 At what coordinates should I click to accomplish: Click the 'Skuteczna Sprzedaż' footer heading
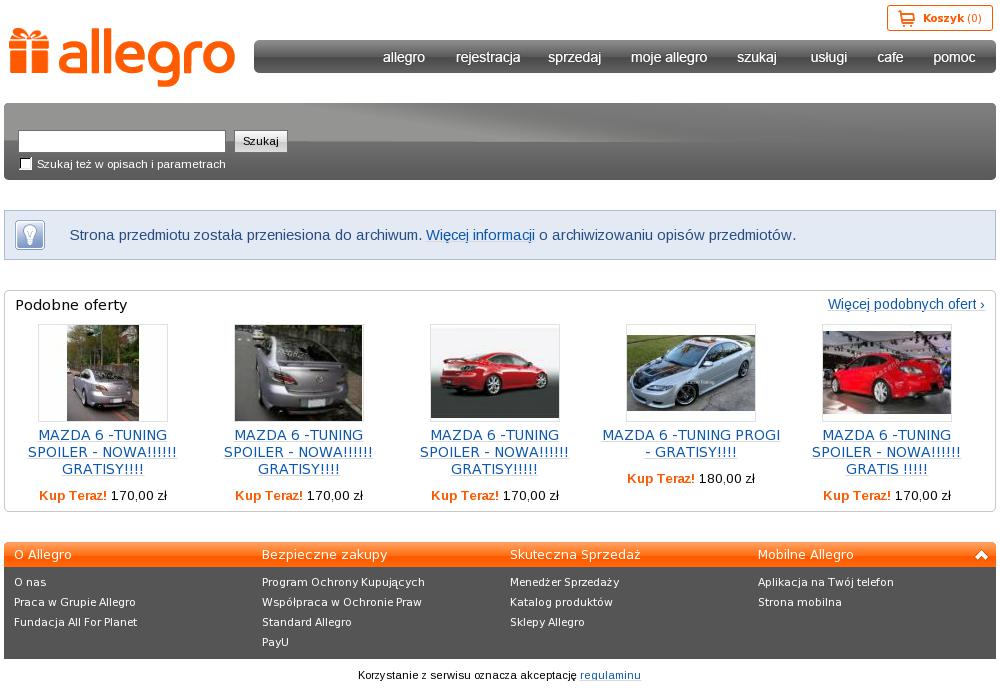[x=575, y=555]
